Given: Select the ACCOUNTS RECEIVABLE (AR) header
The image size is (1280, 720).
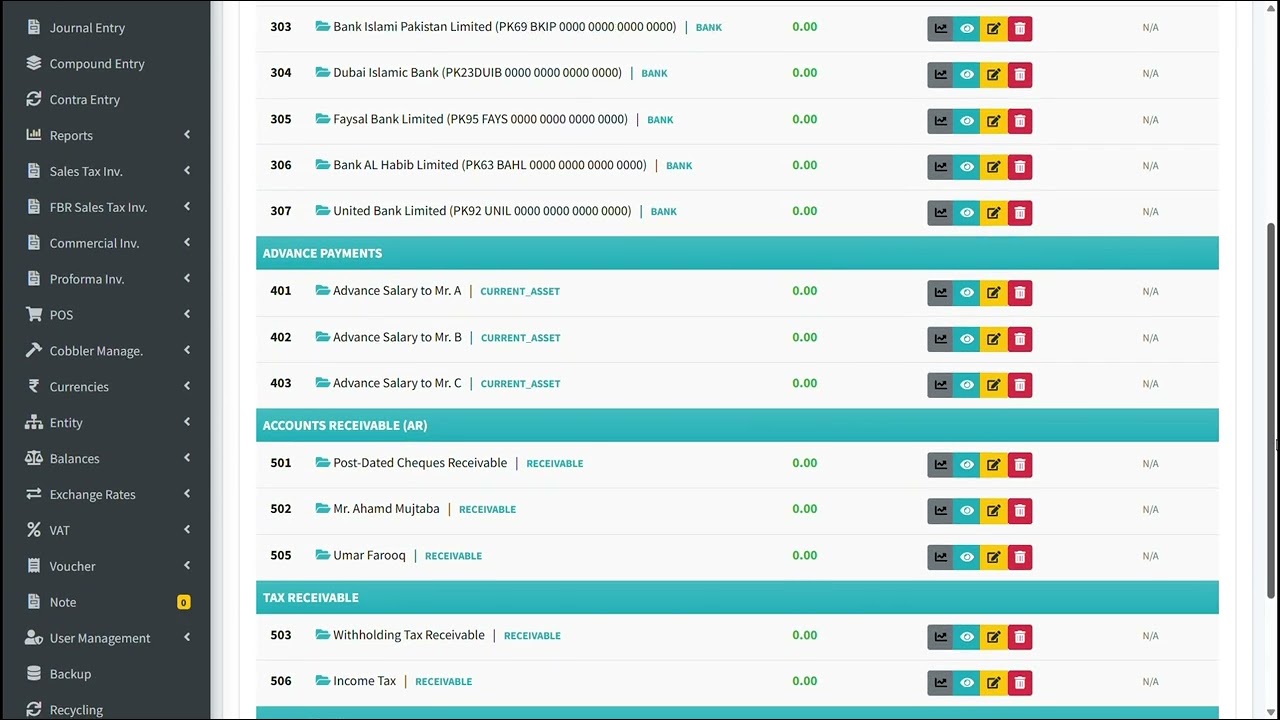Looking at the screenshot, I should [x=737, y=425].
